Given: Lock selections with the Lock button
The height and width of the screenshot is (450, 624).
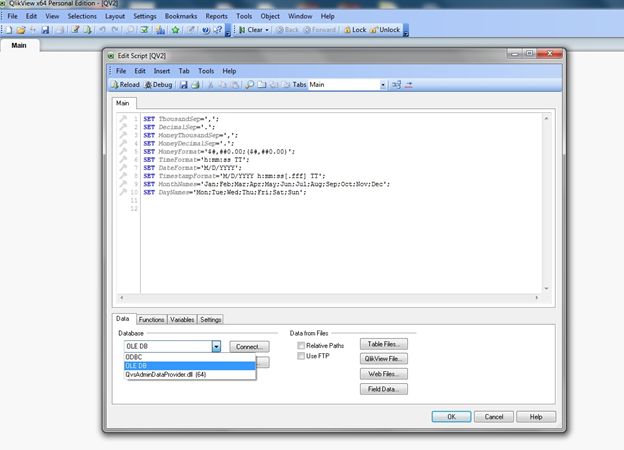Looking at the screenshot, I should click(355, 30).
